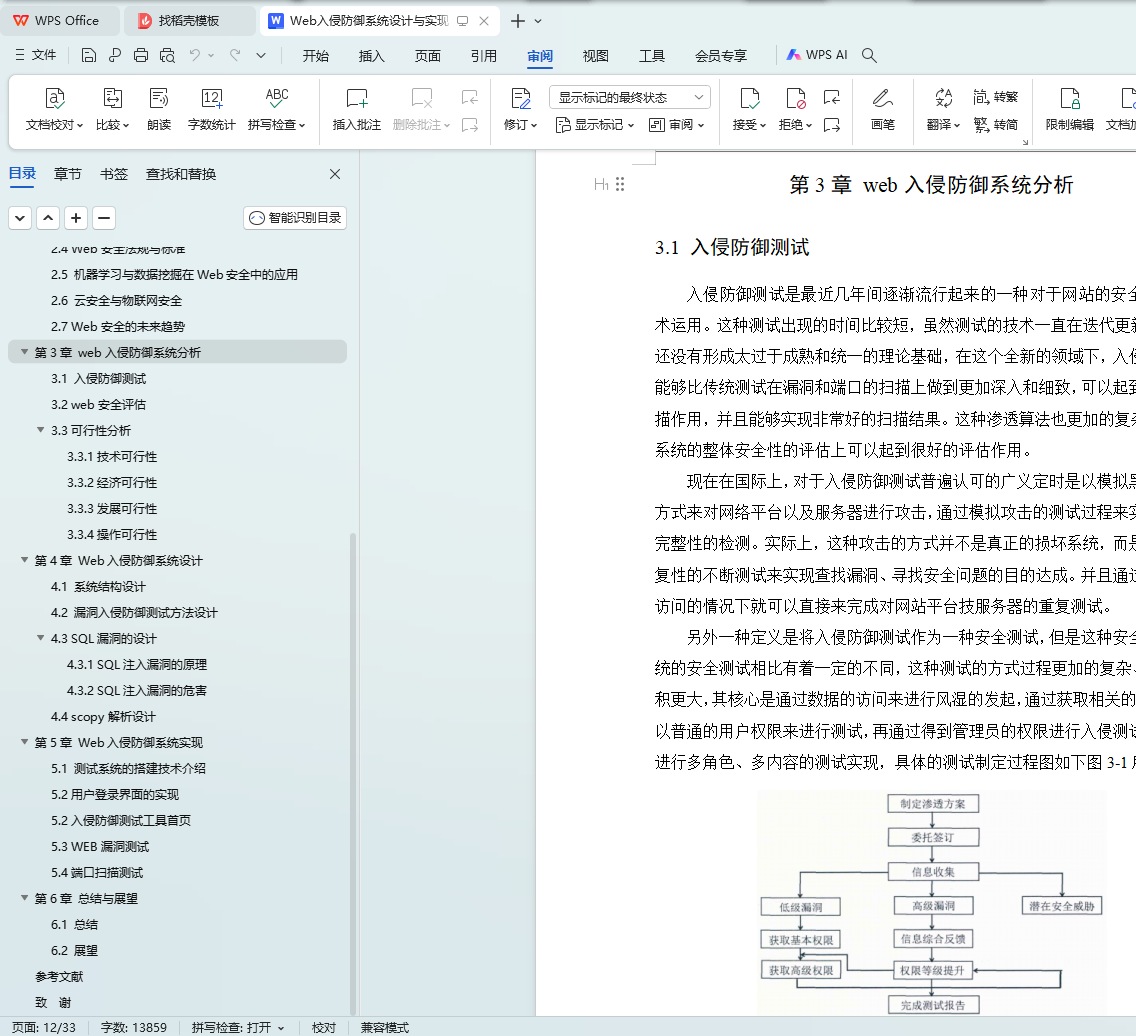Open the 文件 menu
This screenshot has width=1136, height=1036.
36,55
